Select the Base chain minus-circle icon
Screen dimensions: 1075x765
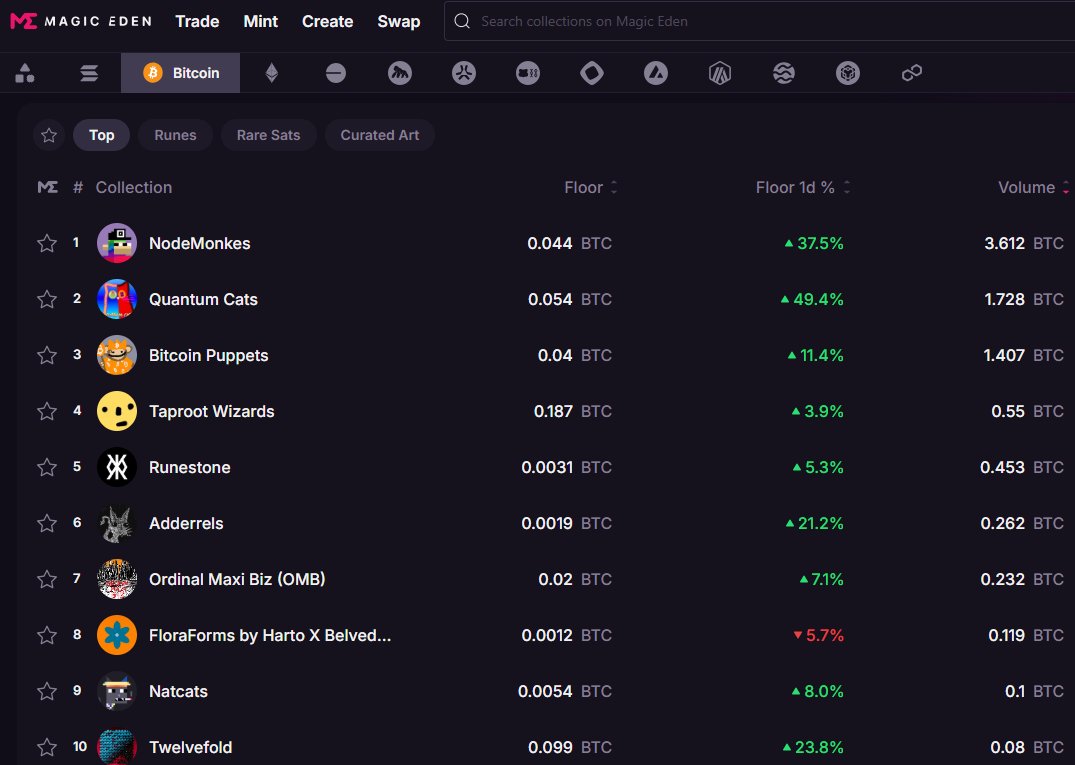336,73
